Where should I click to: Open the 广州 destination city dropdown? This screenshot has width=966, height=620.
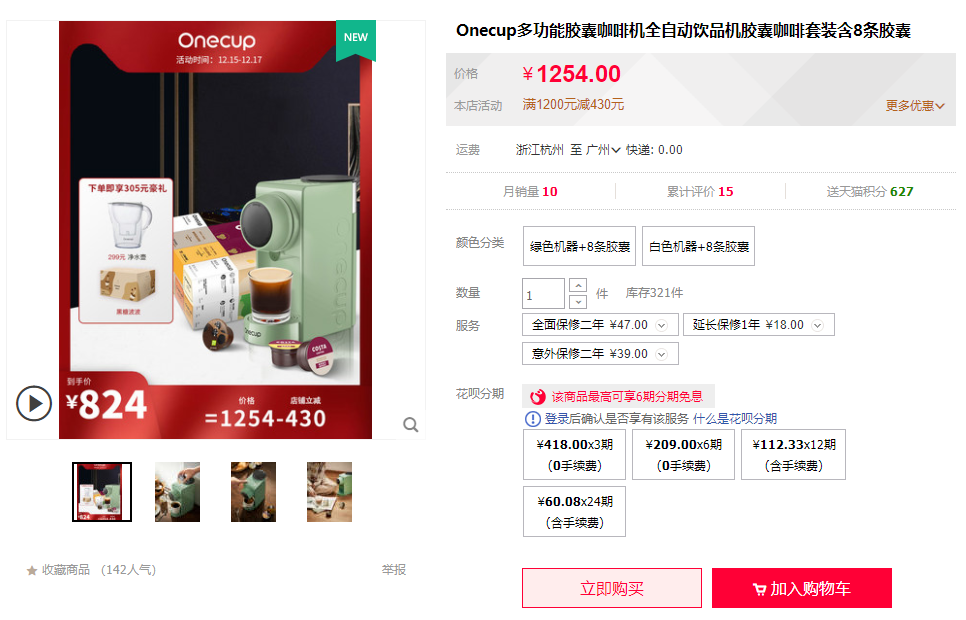click(x=603, y=150)
